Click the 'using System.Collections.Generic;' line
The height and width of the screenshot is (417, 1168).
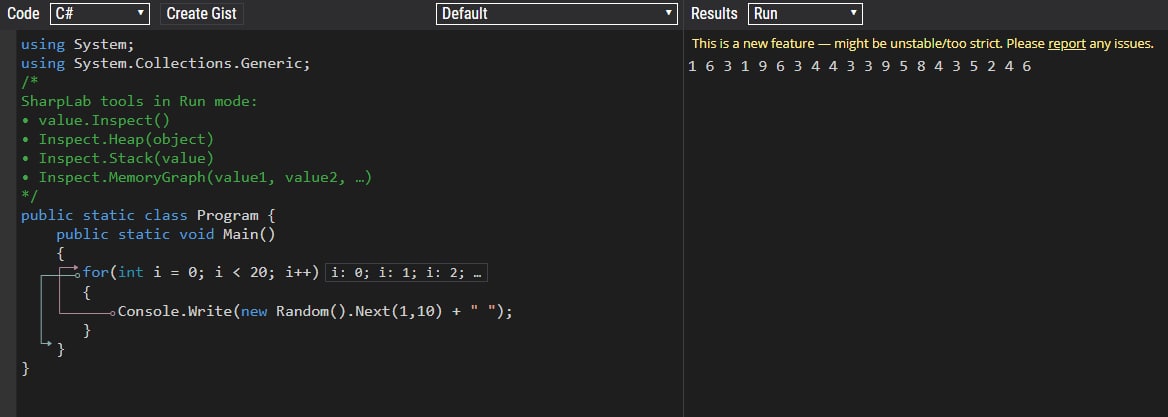(x=165, y=63)
